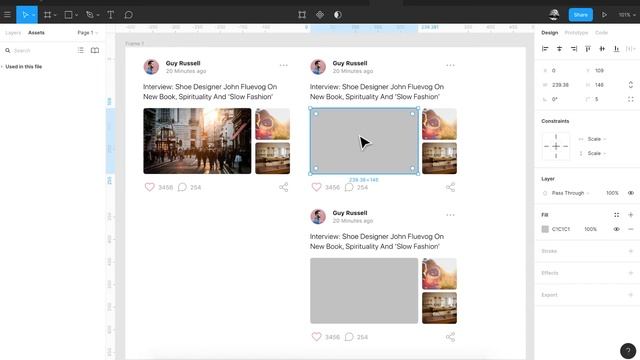Toggle independent corners icon
The width and height of the screenshot is (640, 360).
631,99
